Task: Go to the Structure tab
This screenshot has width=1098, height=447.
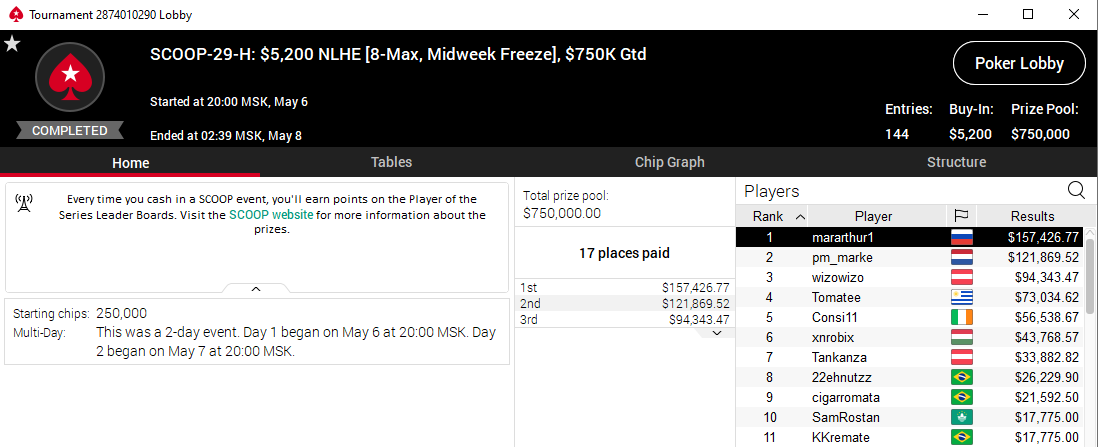Action: click(956, 162)
